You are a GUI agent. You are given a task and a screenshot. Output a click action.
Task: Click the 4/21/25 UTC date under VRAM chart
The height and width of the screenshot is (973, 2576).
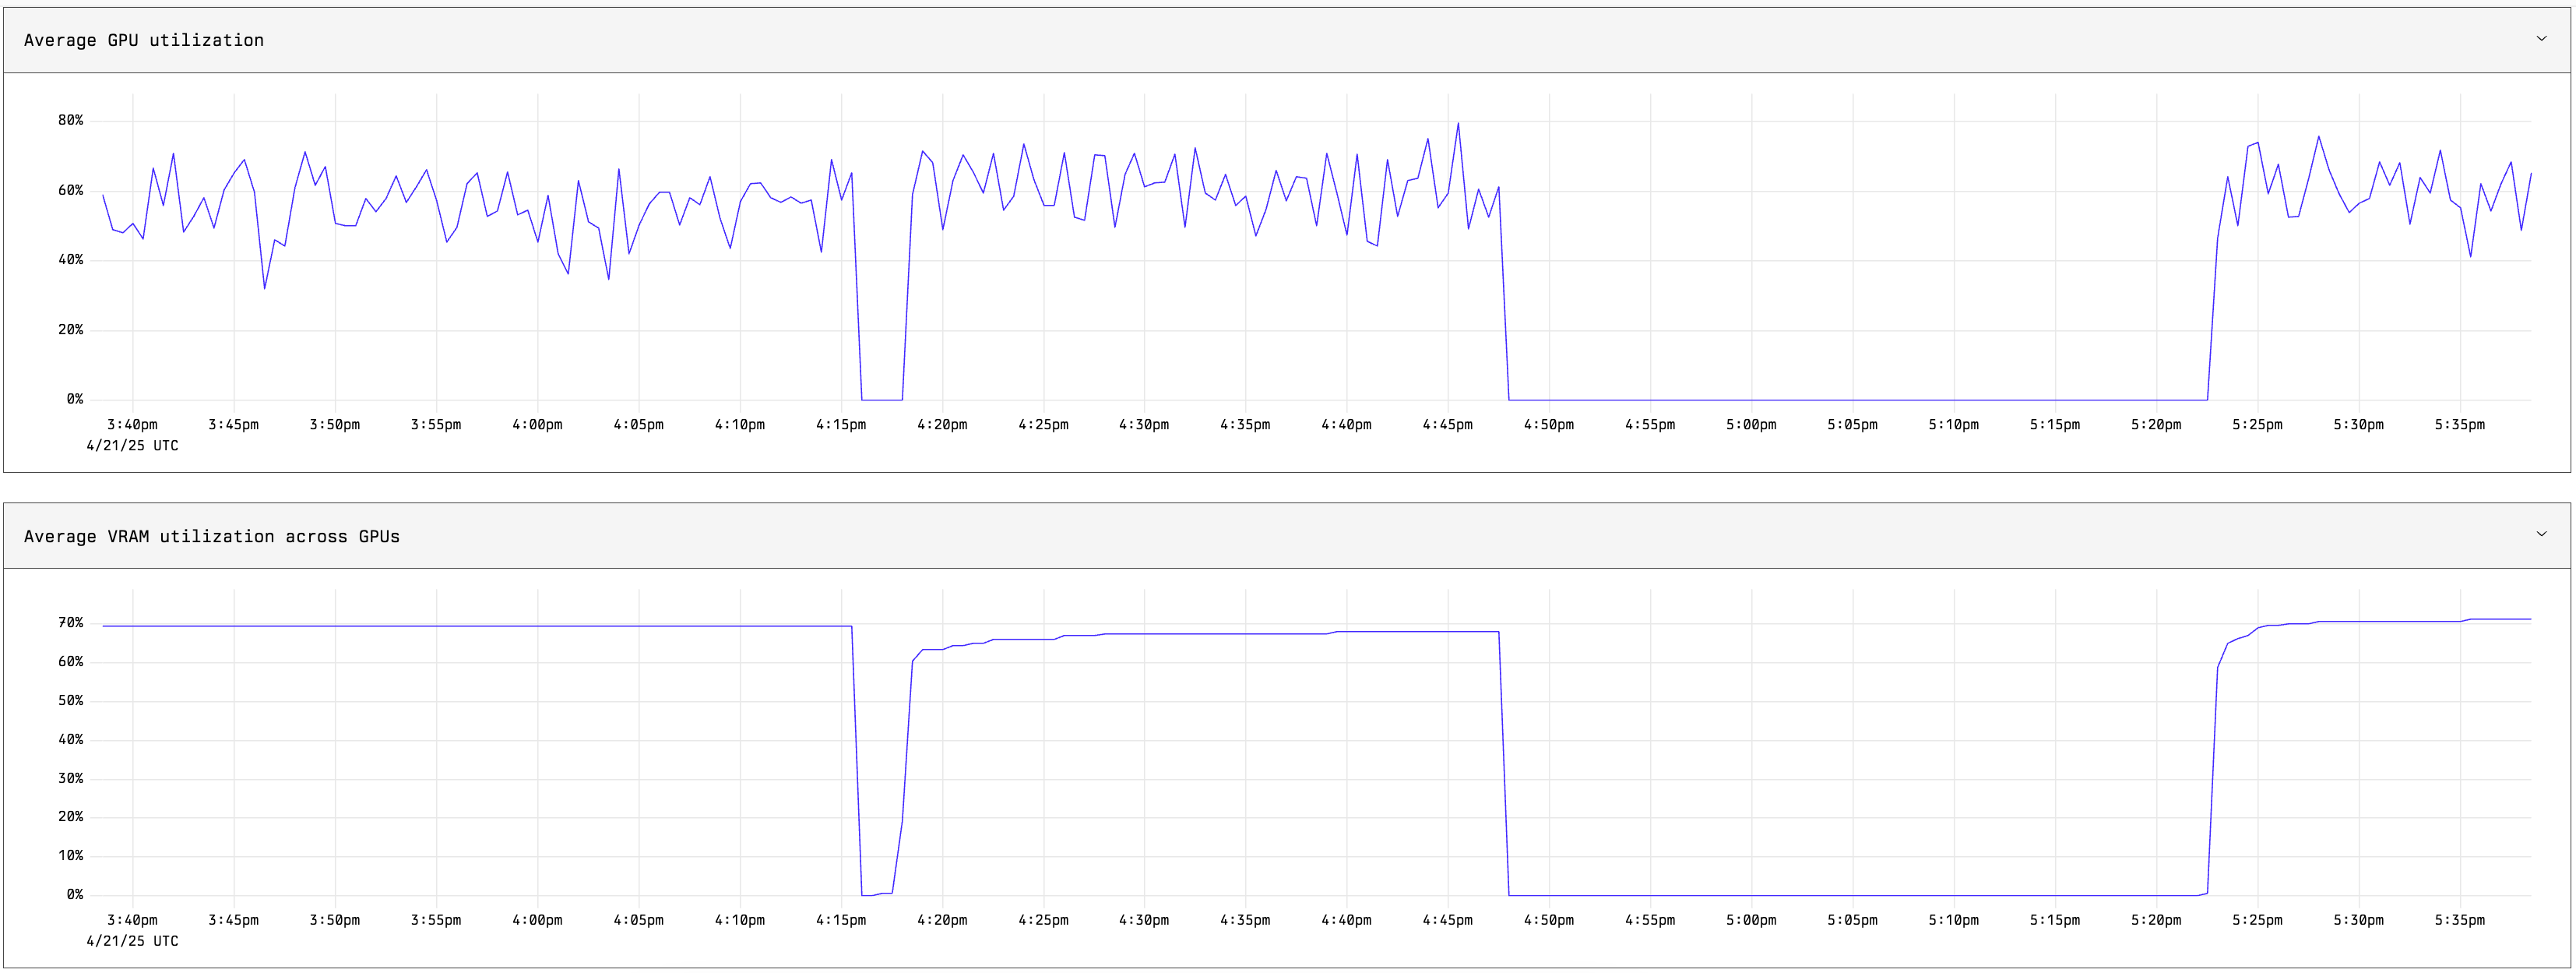(x=132, y=941)
